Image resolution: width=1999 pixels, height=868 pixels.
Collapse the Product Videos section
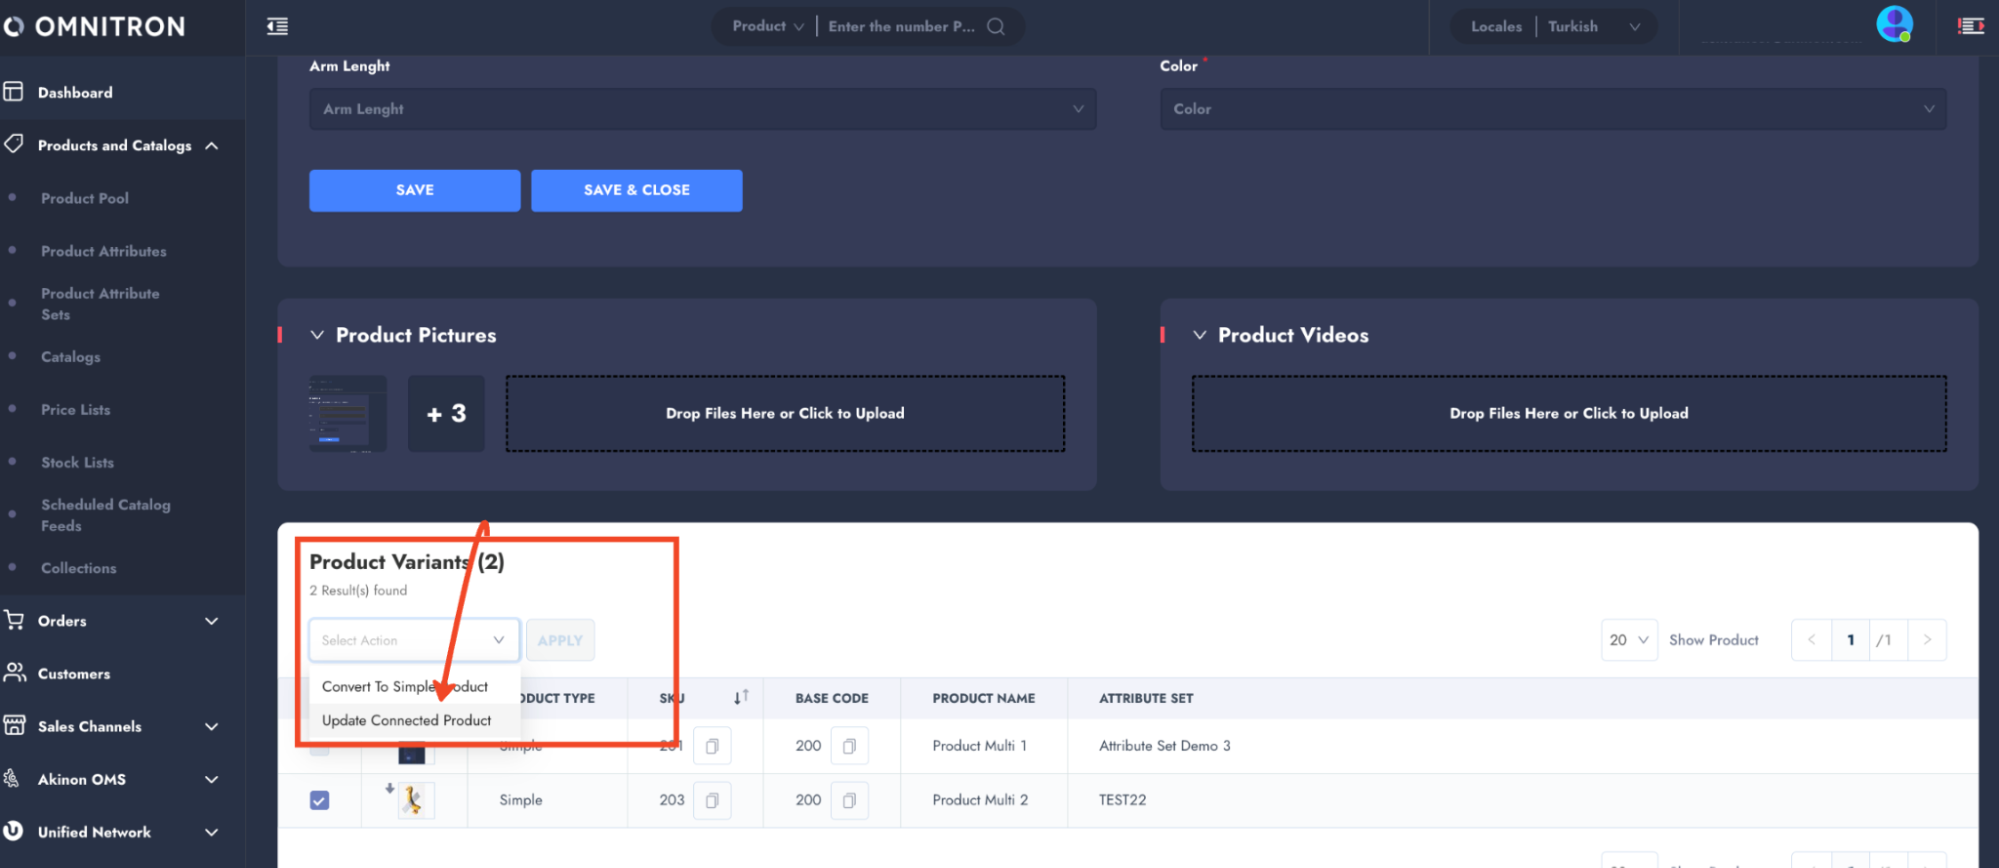[x=1199, y=335]
